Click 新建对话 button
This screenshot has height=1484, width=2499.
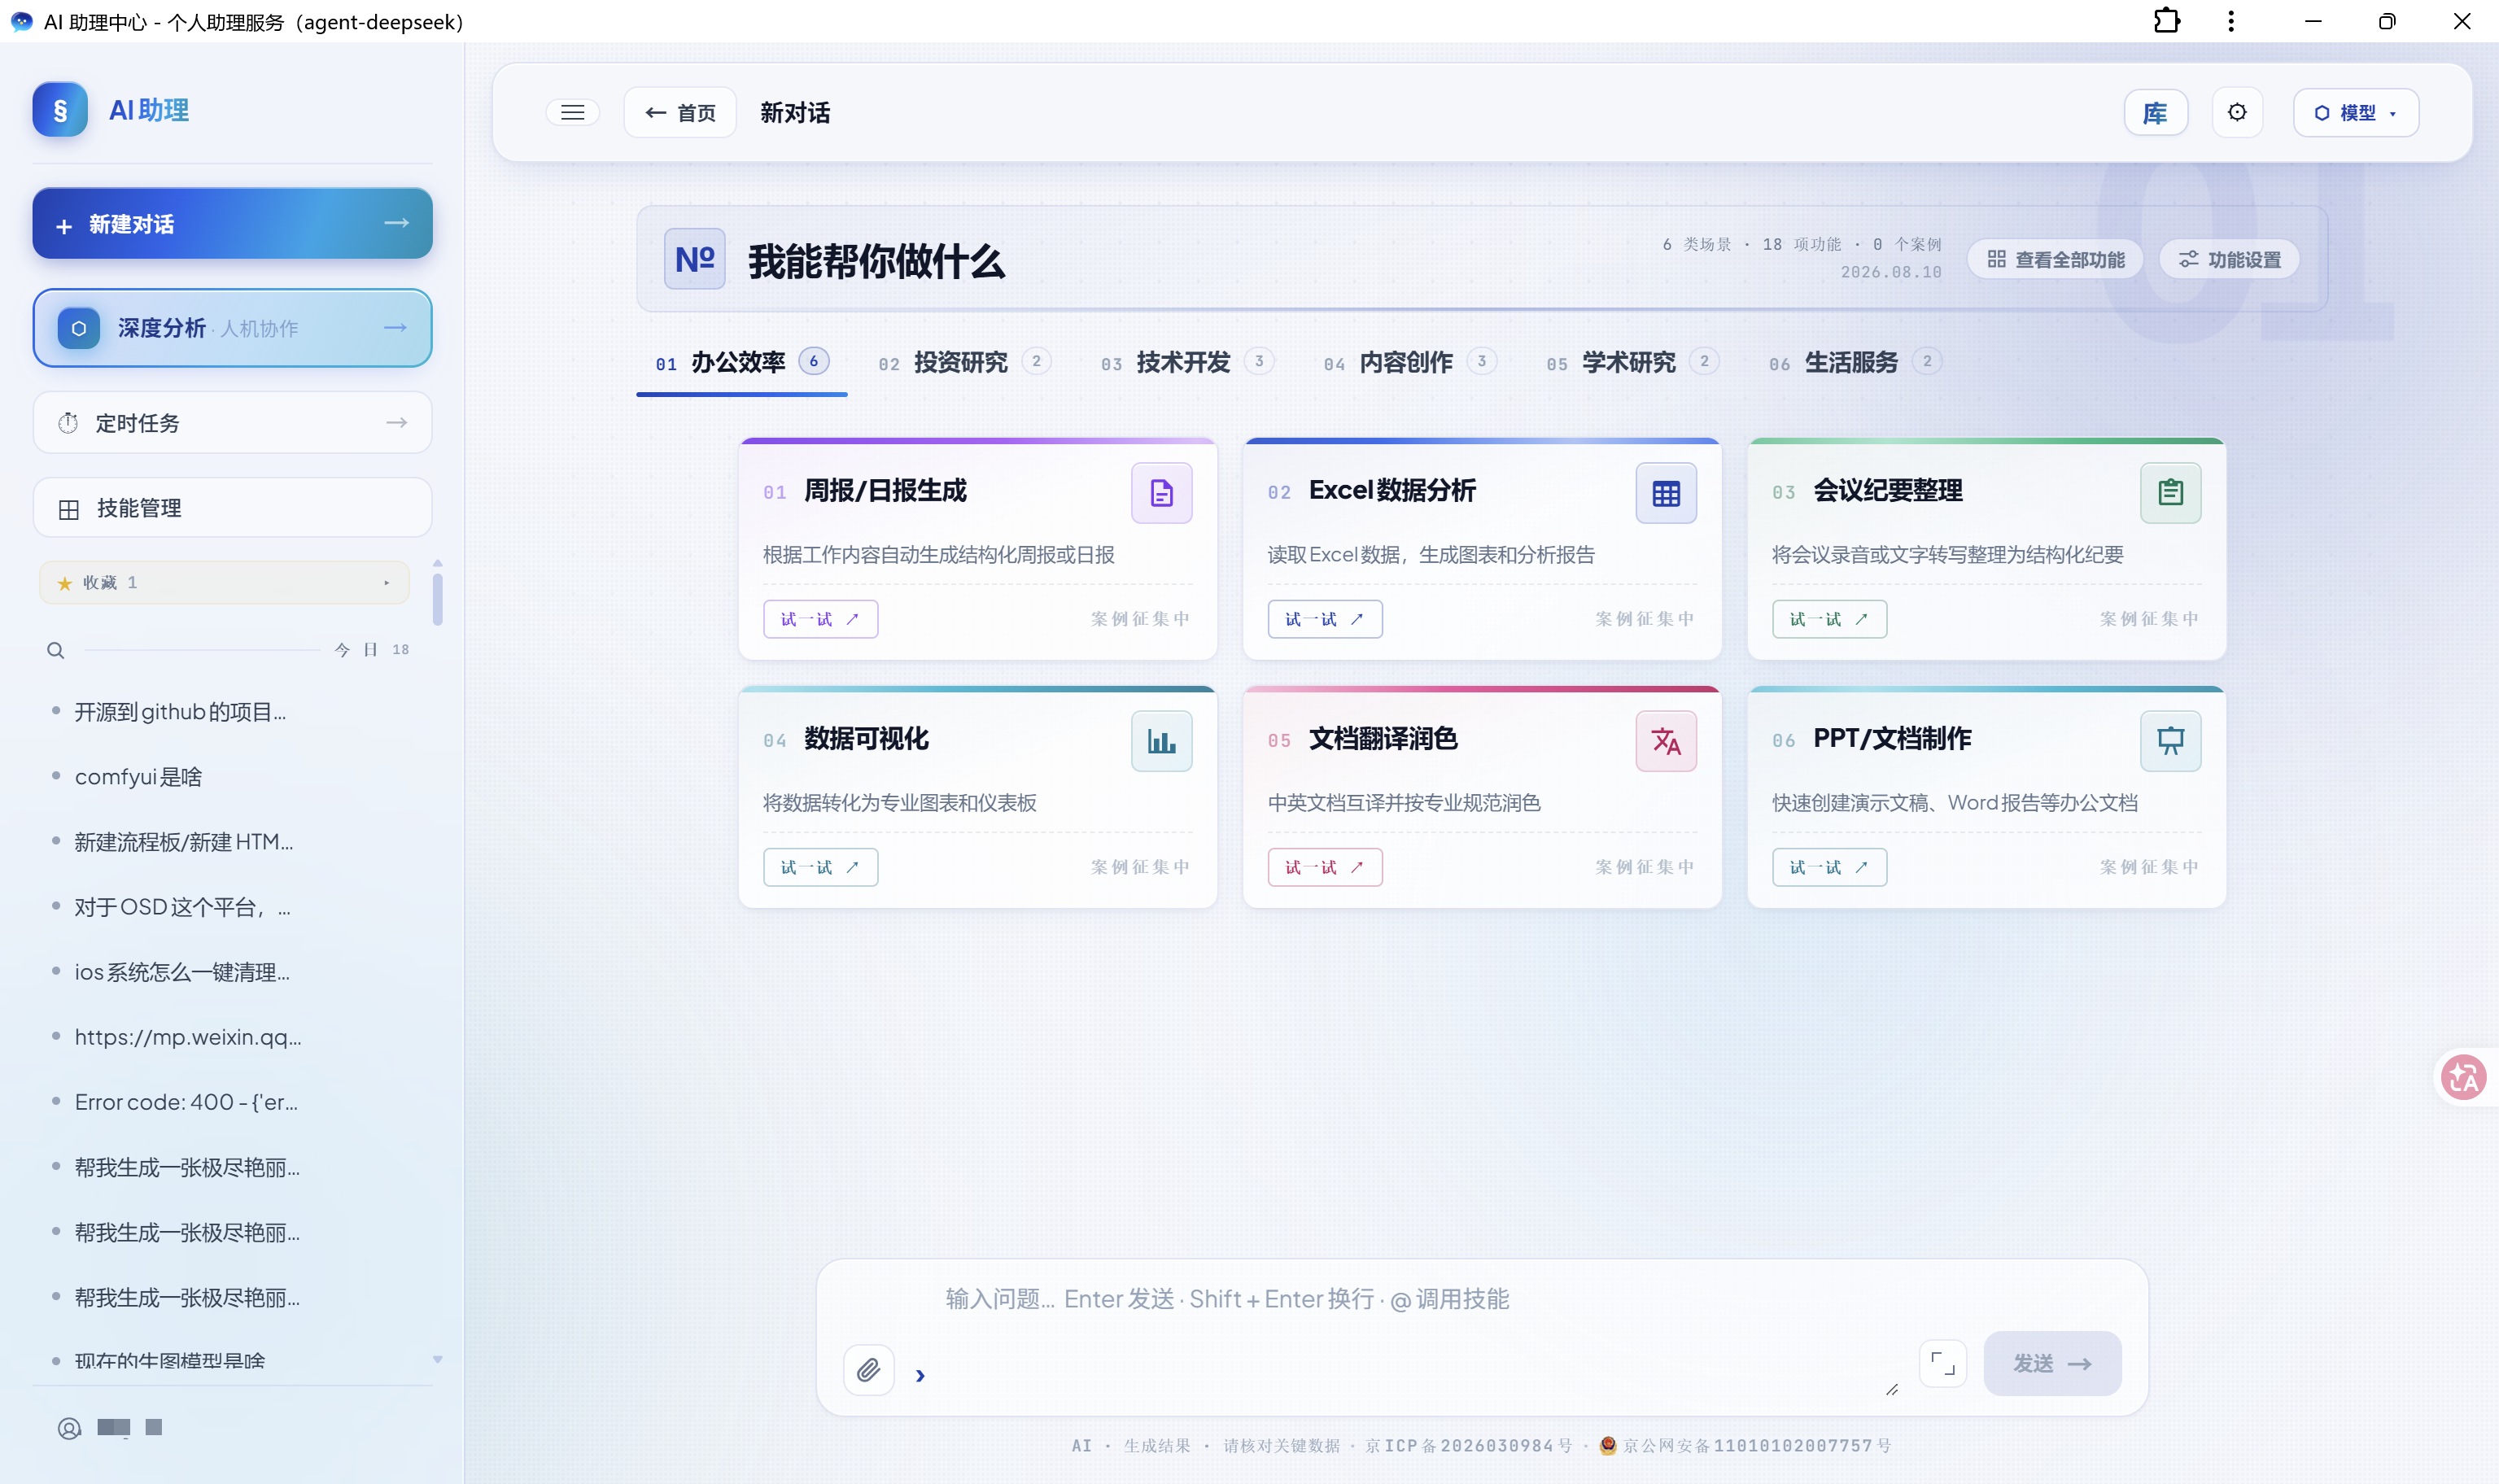click(x=232, y=224)
